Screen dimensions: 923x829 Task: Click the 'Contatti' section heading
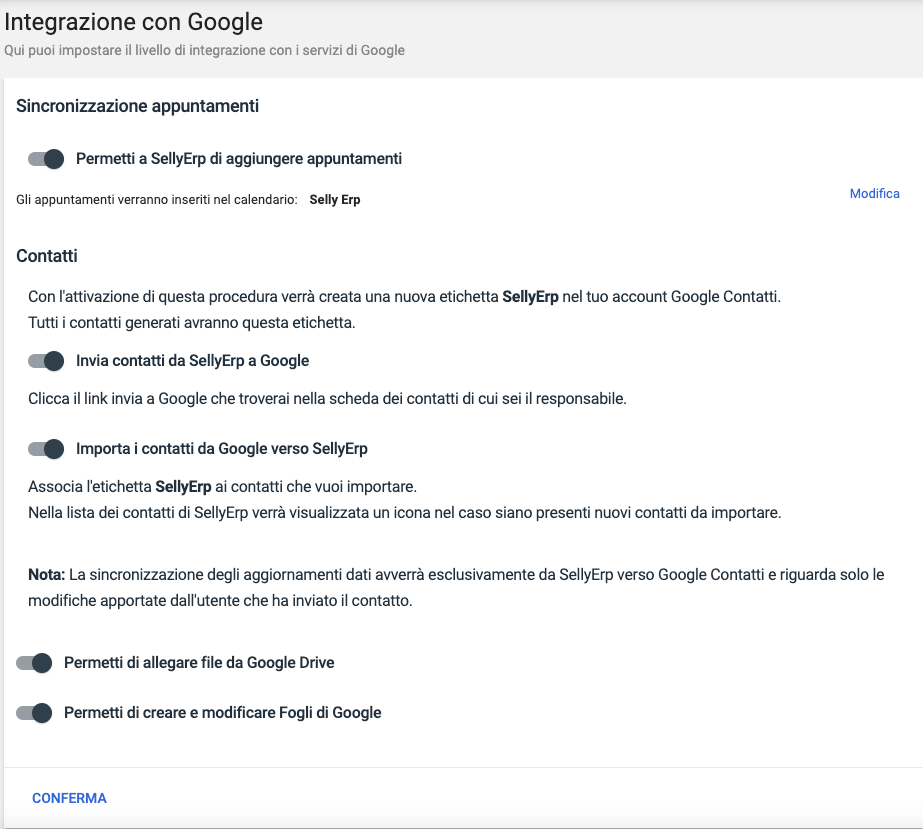47,256
